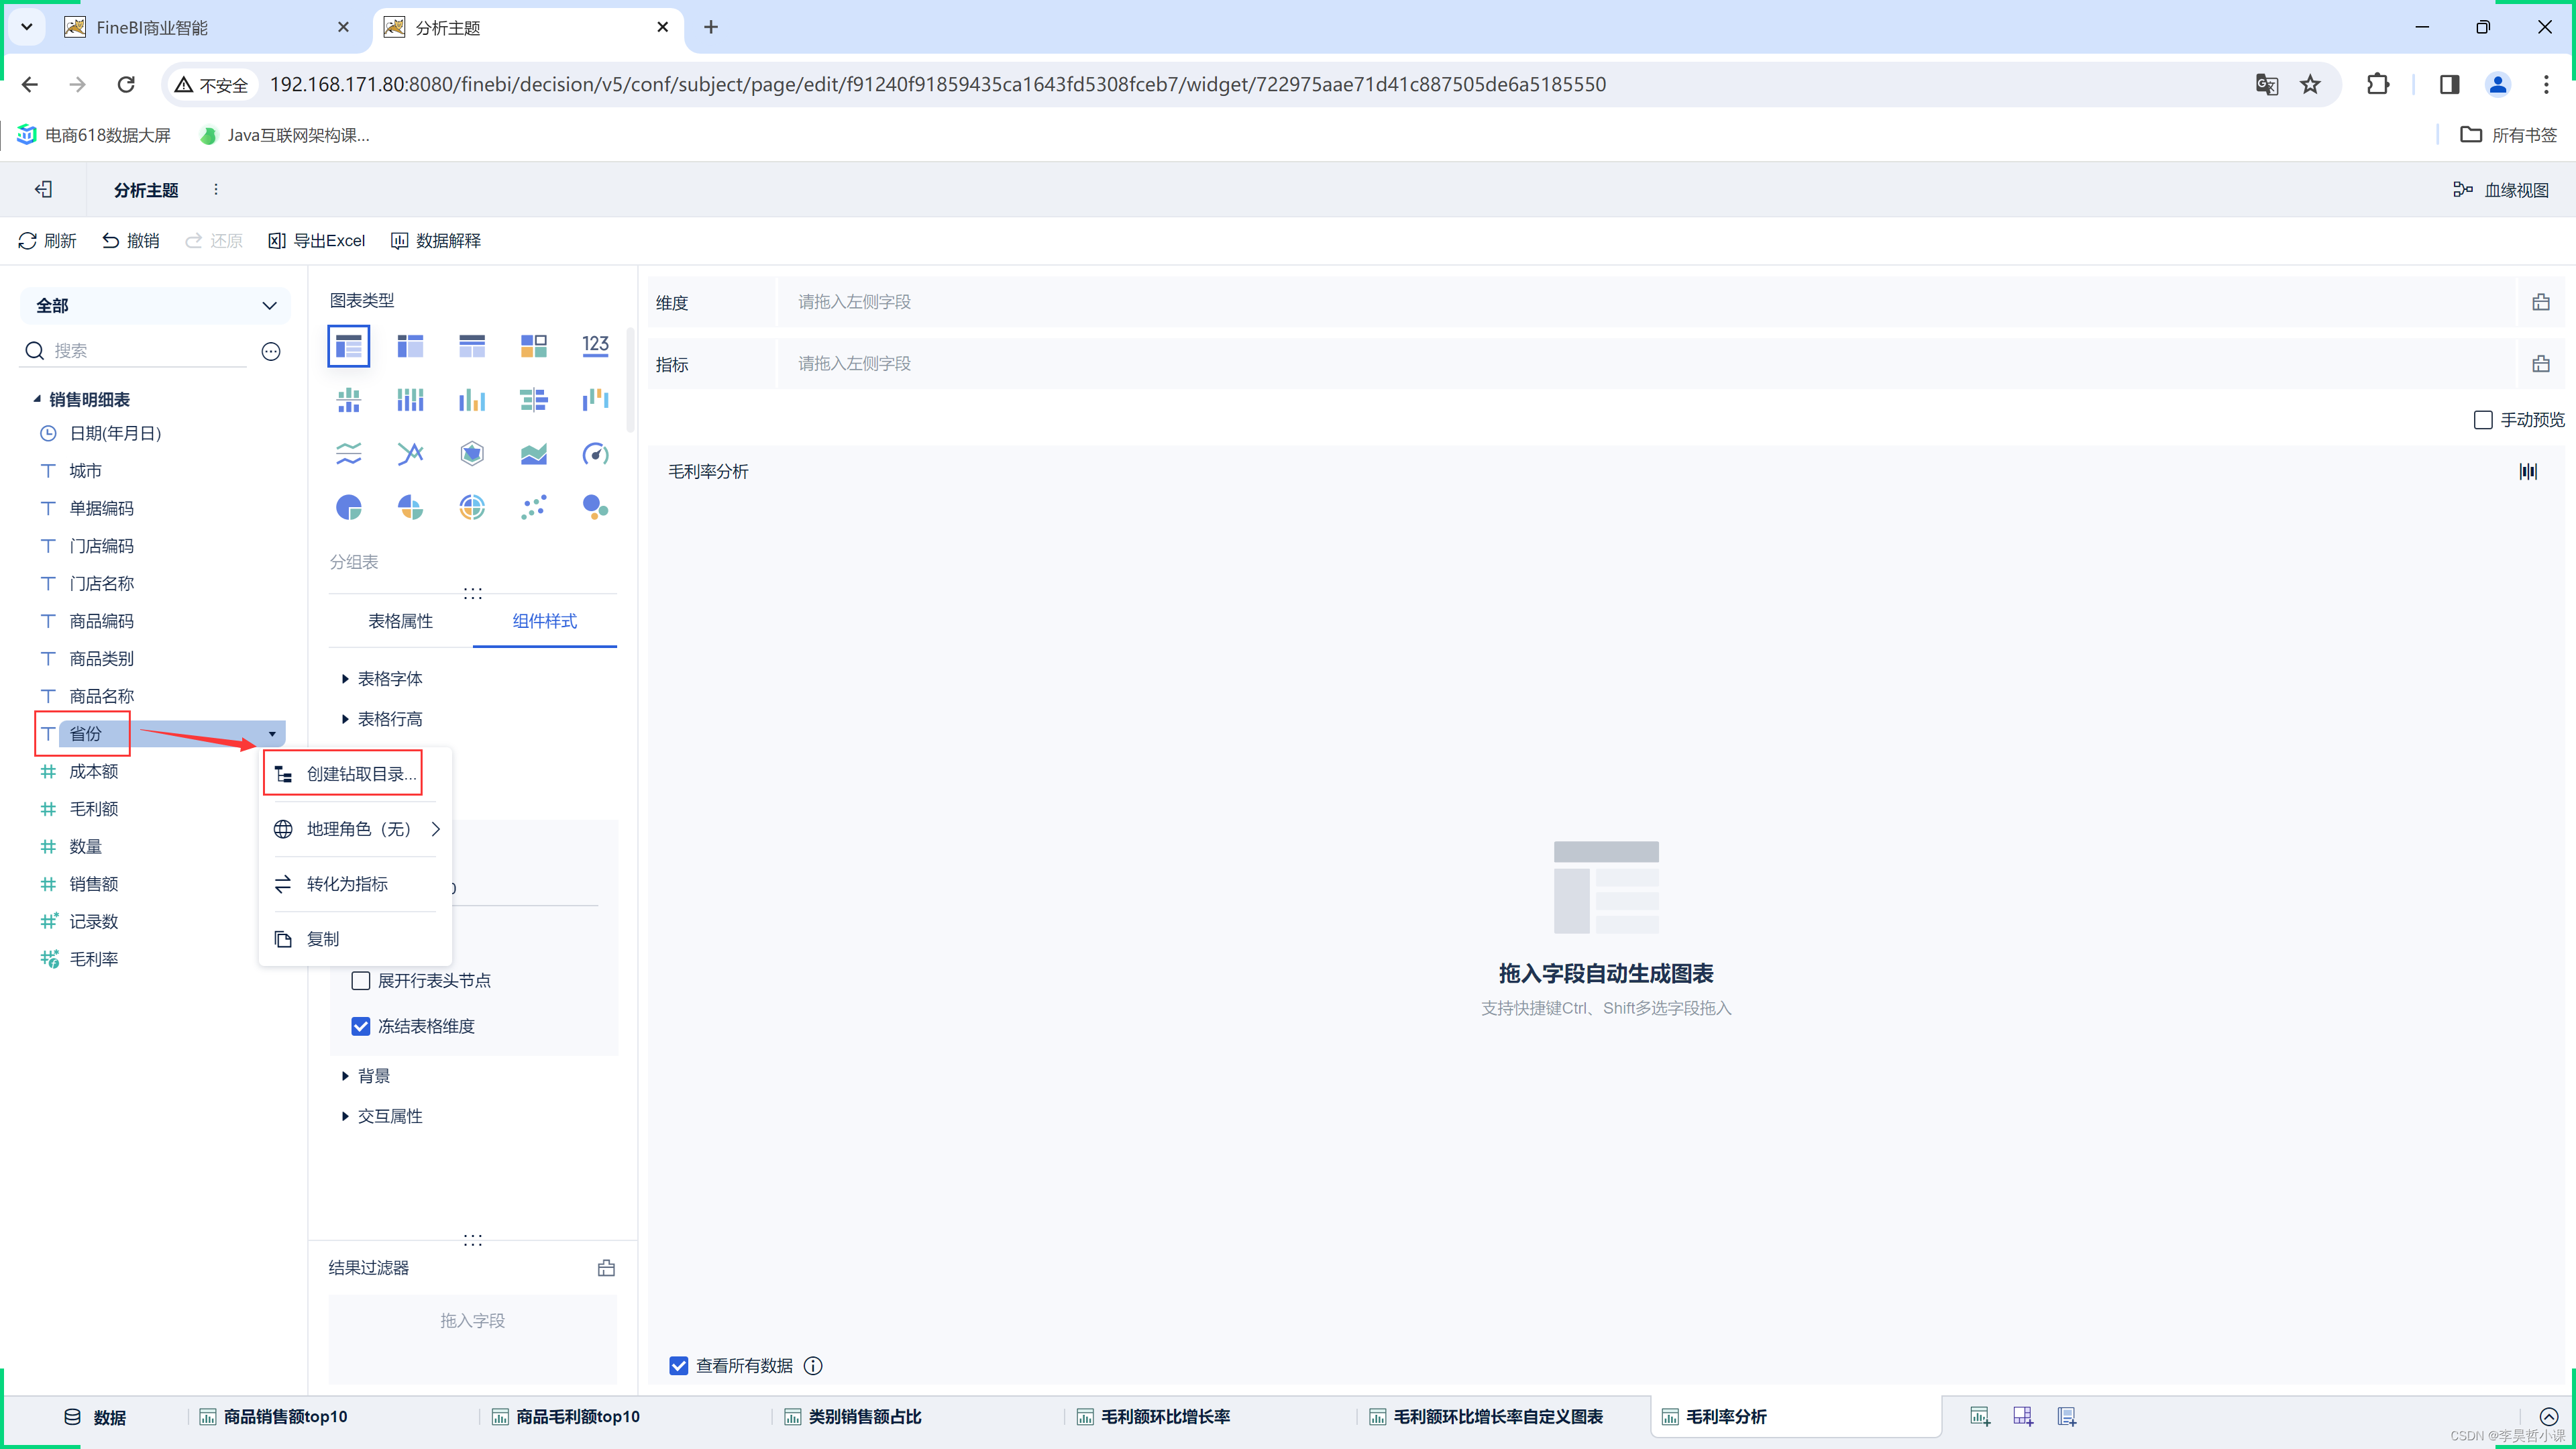Toggle the 查看所有数据 checkbox
The width and height of the screenshot is (2576, 1449).
(x=679, y=1366)
